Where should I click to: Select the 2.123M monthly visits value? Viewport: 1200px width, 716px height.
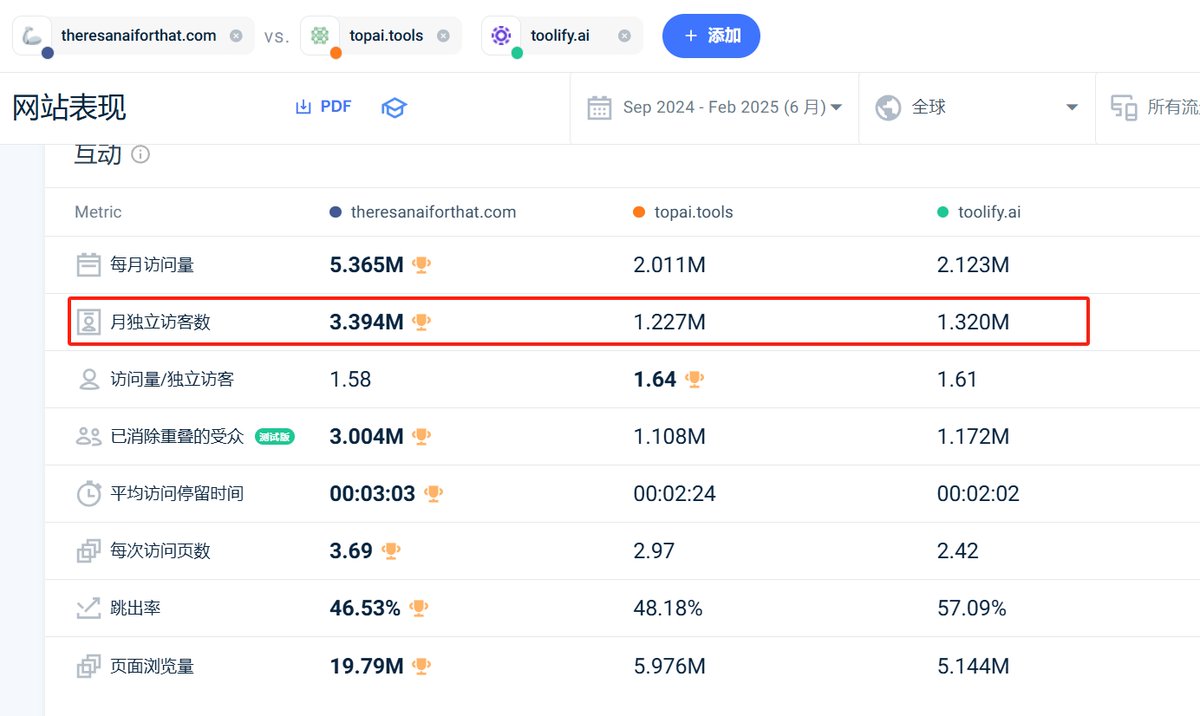point(973,265)
